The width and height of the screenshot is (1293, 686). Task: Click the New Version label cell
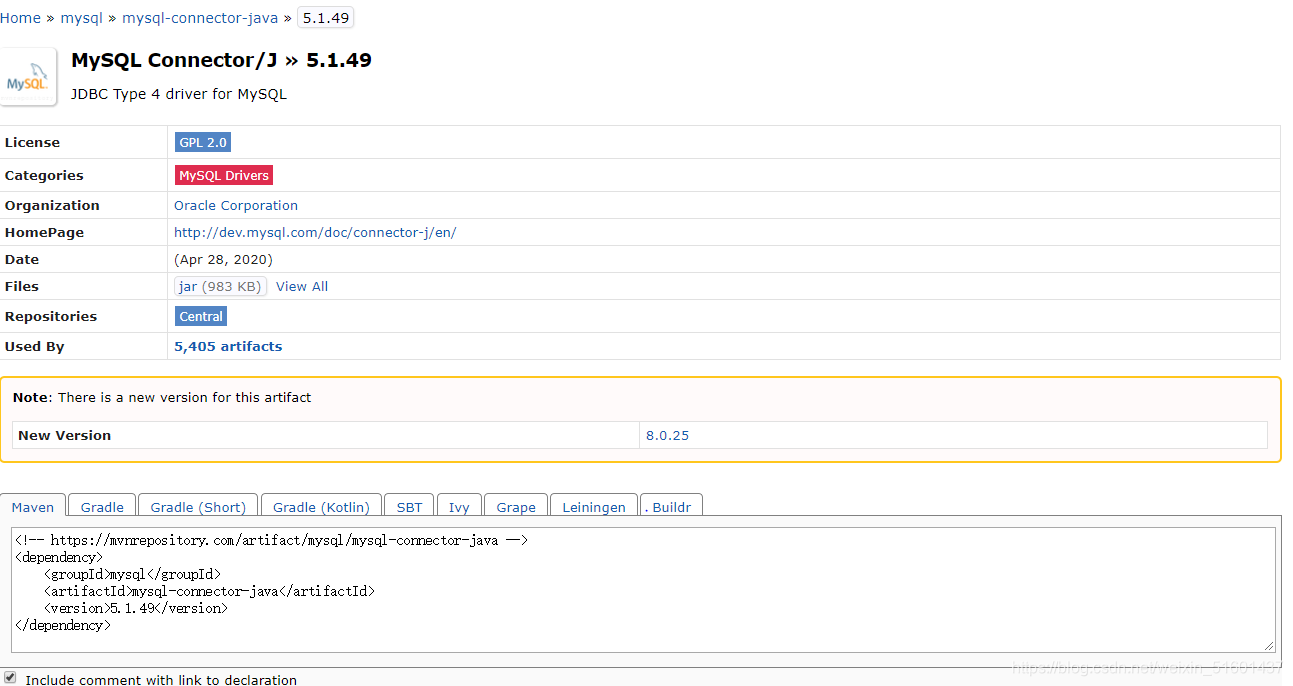coord(326,435)
